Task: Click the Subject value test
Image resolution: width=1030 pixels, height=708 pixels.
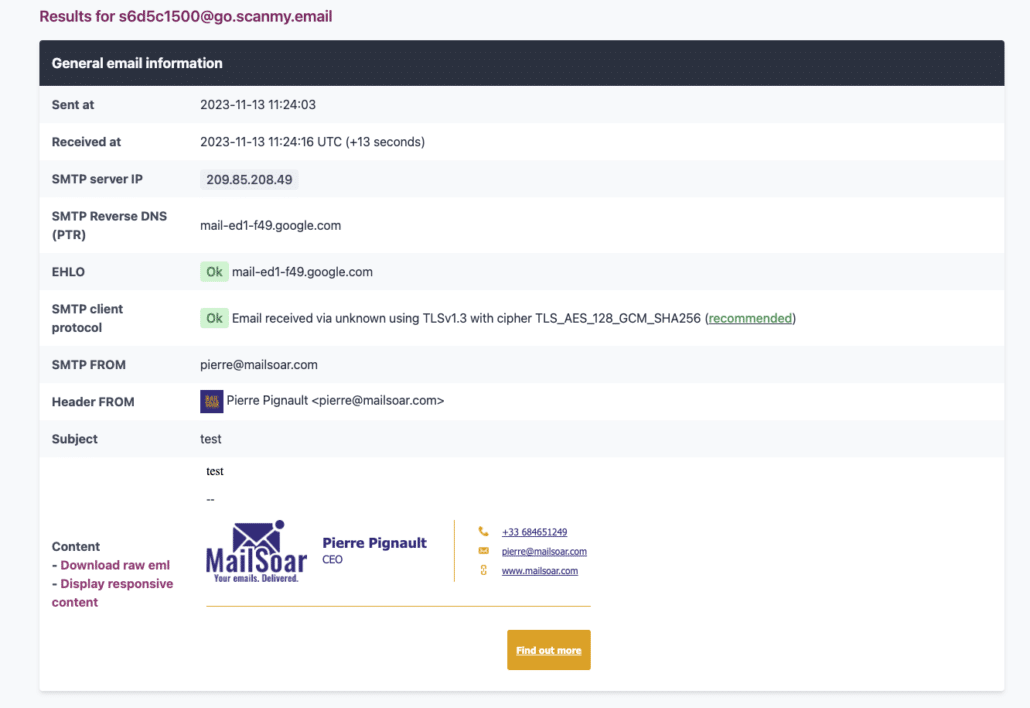Action: 211,439
